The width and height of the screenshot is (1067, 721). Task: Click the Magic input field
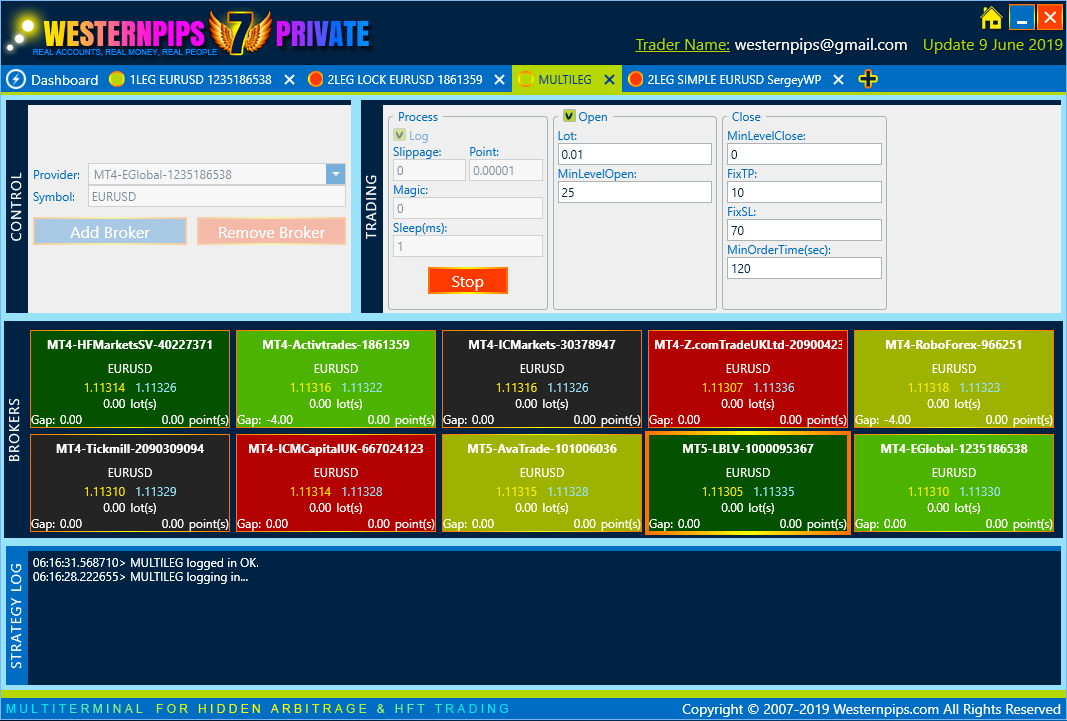click(467, 208)
